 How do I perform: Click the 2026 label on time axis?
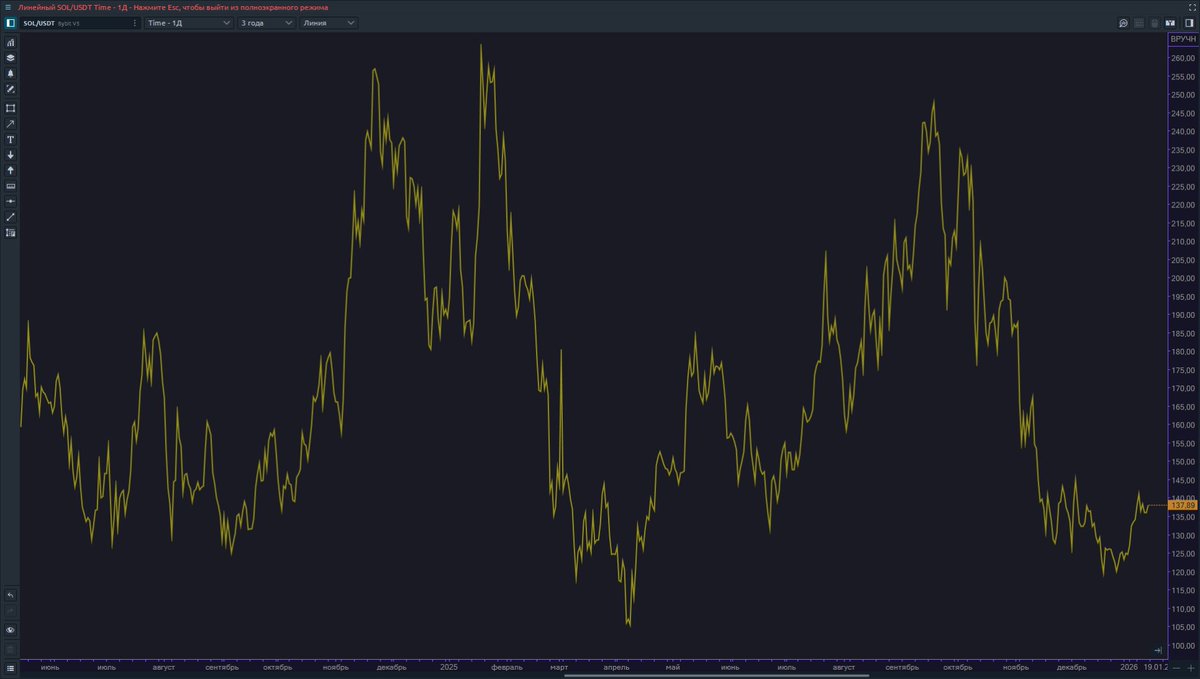coord(1129,667)
